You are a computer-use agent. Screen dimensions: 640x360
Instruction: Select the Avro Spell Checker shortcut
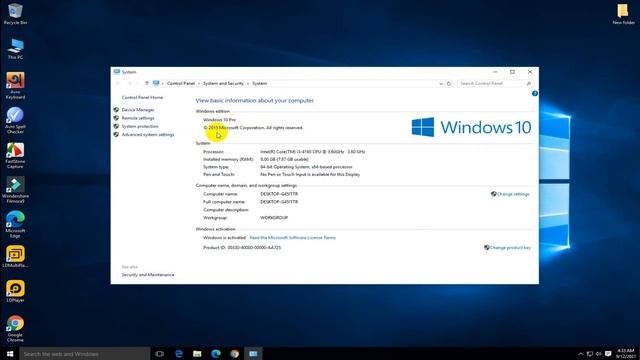pos(15,120)
